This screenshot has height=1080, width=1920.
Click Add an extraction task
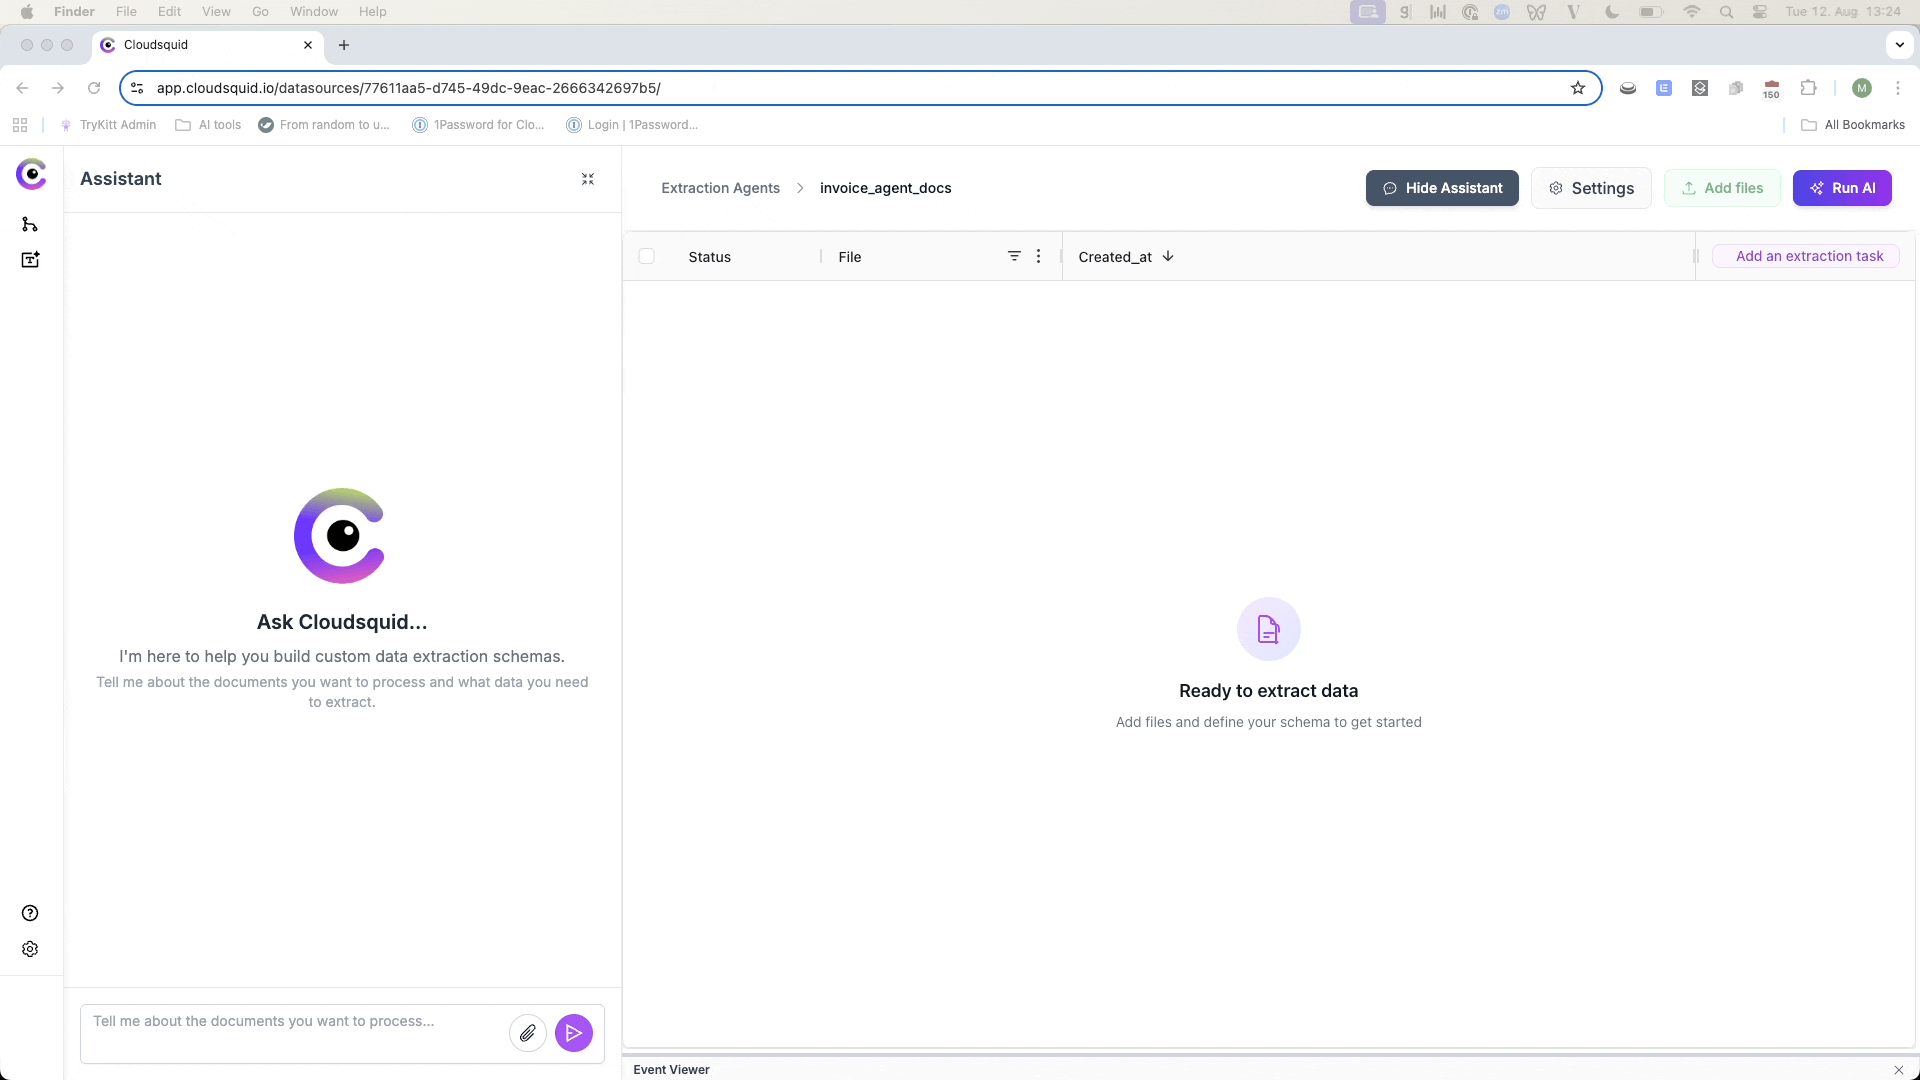point(1808,256)
